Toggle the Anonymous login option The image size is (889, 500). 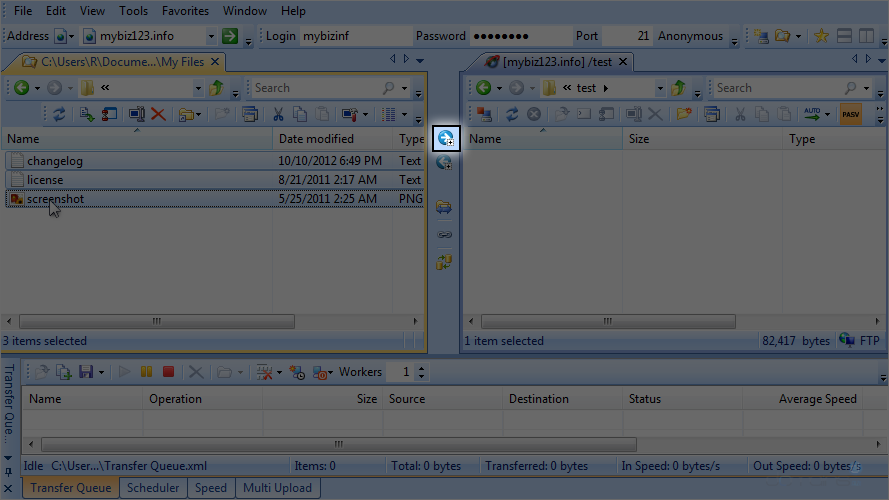point(690,36)
